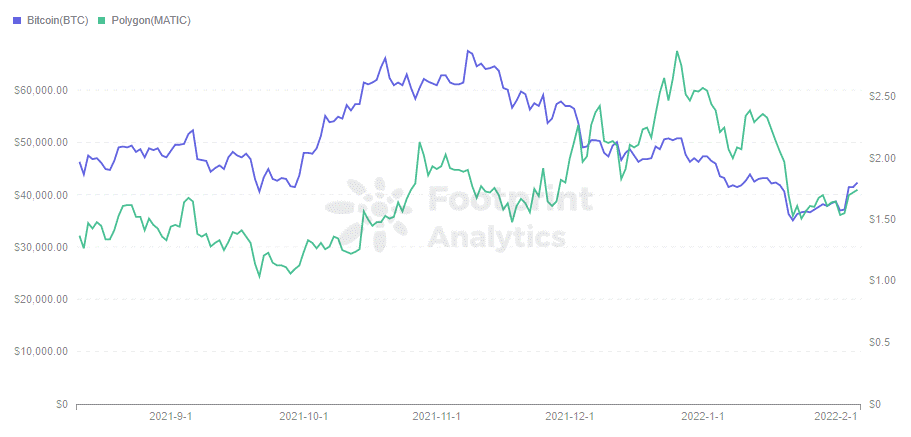Select the 2022-1-1 date axis label
Image resolution: width=911 pixels, height=437 pixels.
(702, 416)
